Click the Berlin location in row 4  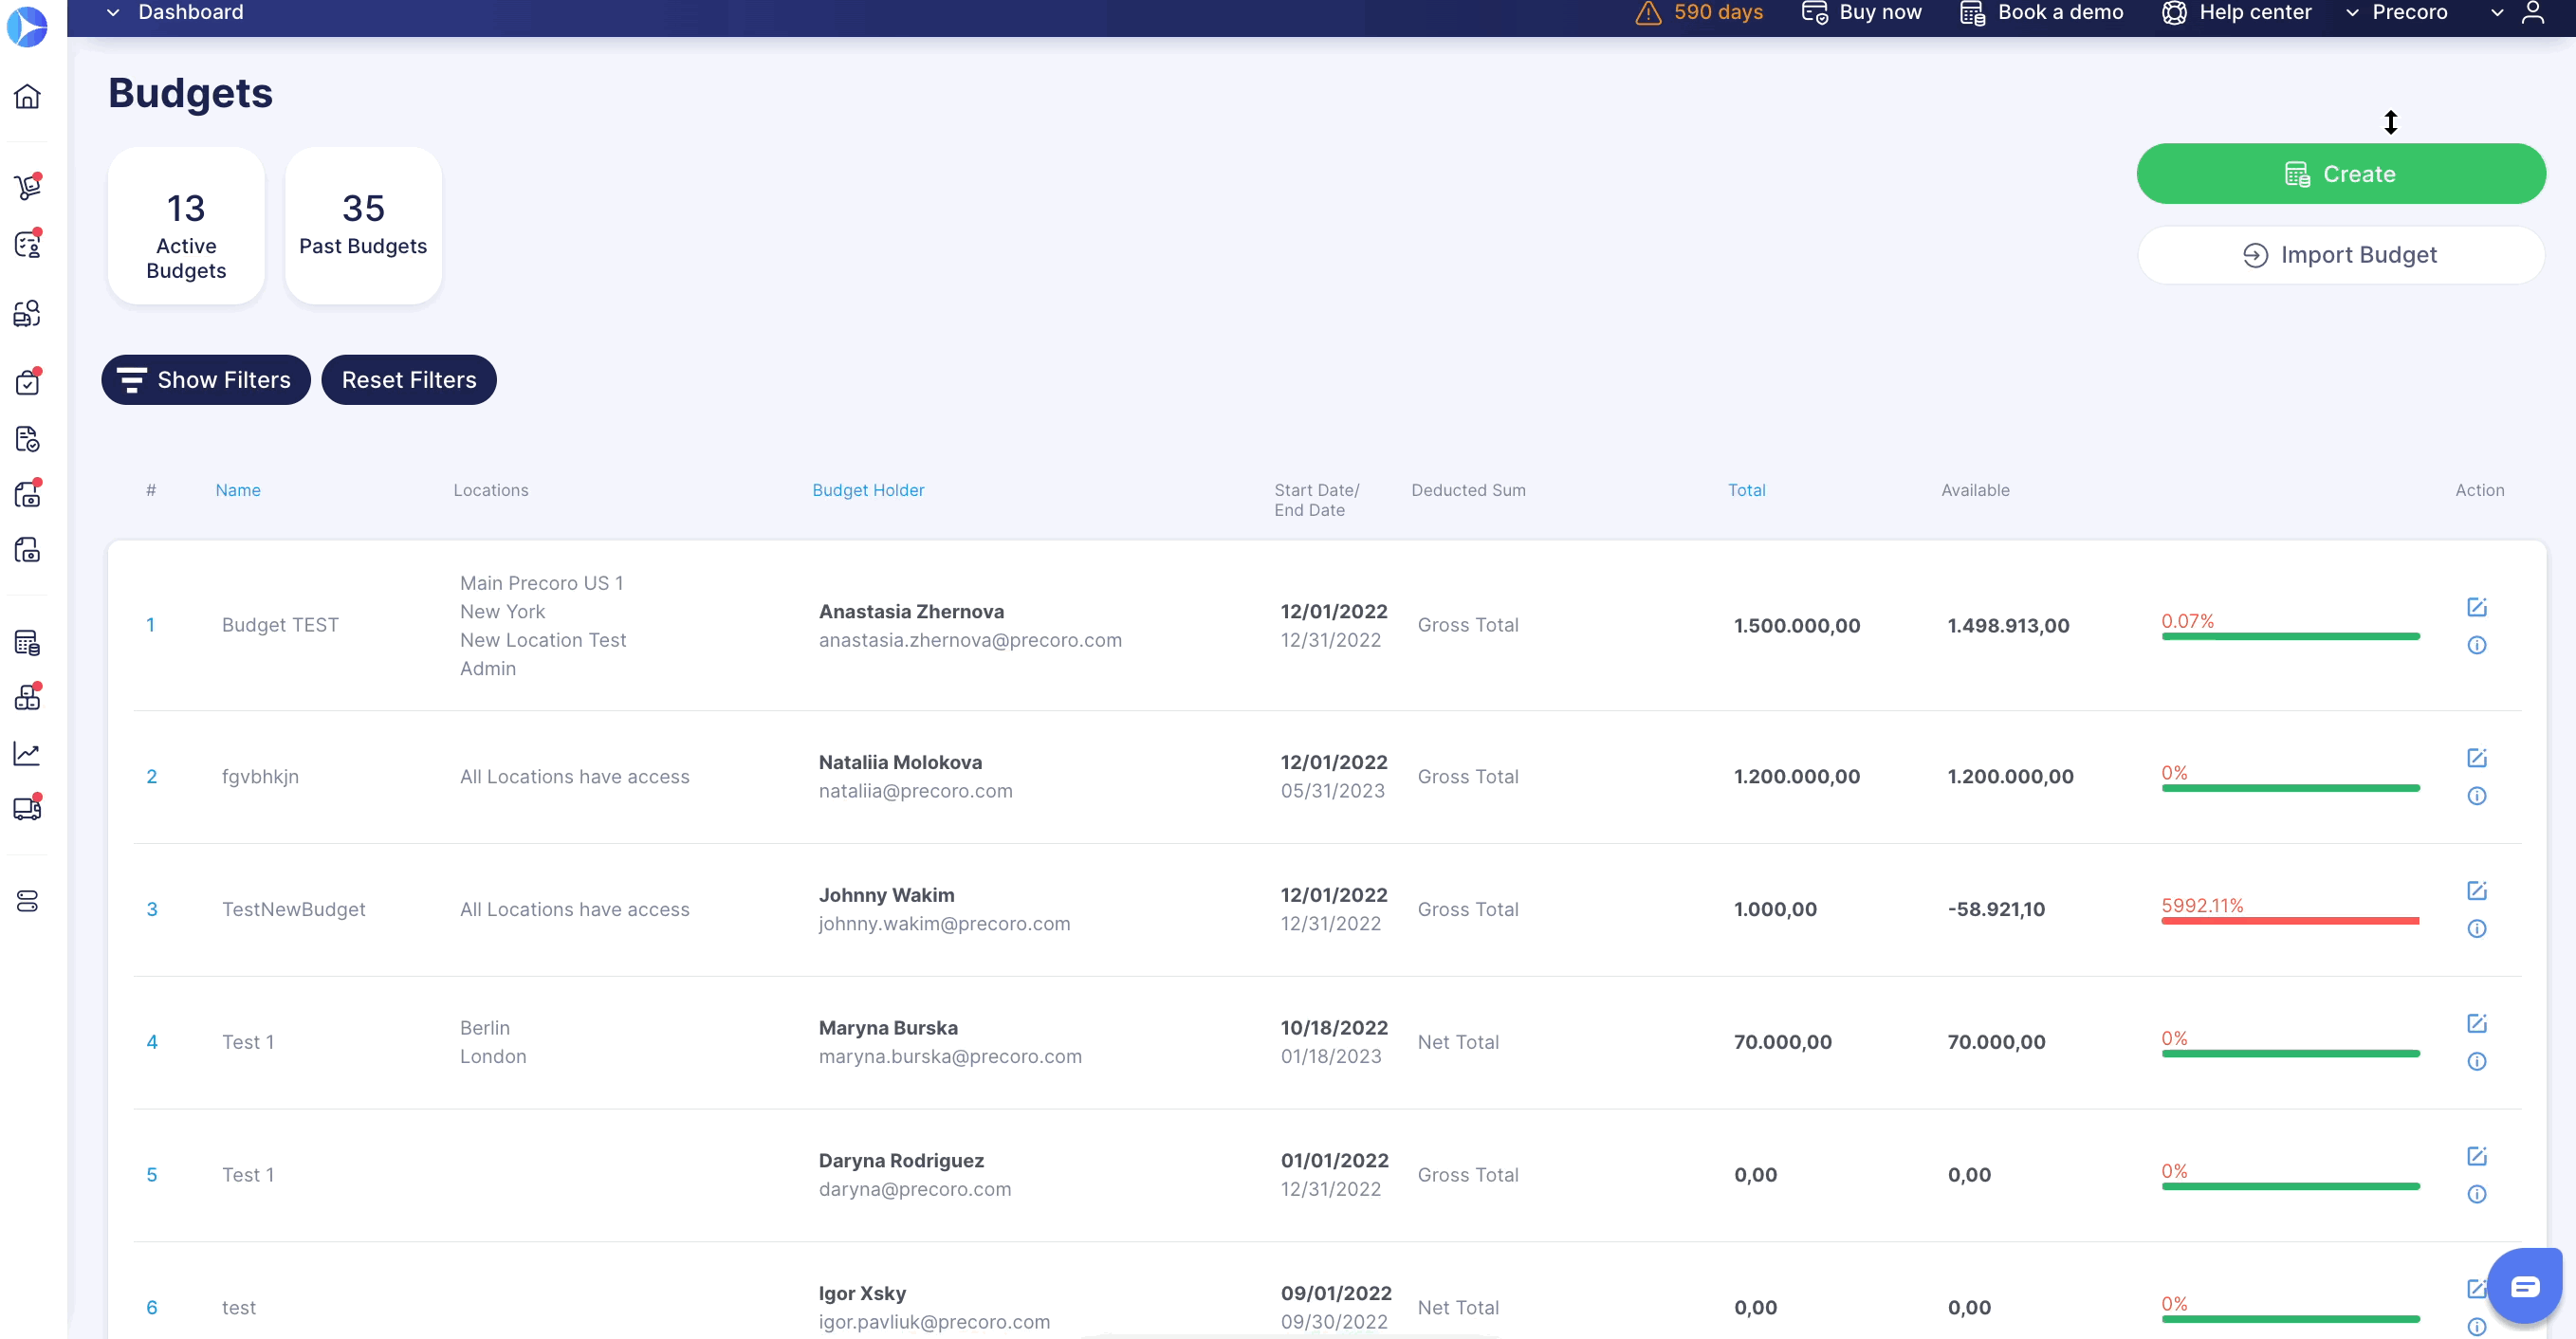click(x=484, y=1028)
